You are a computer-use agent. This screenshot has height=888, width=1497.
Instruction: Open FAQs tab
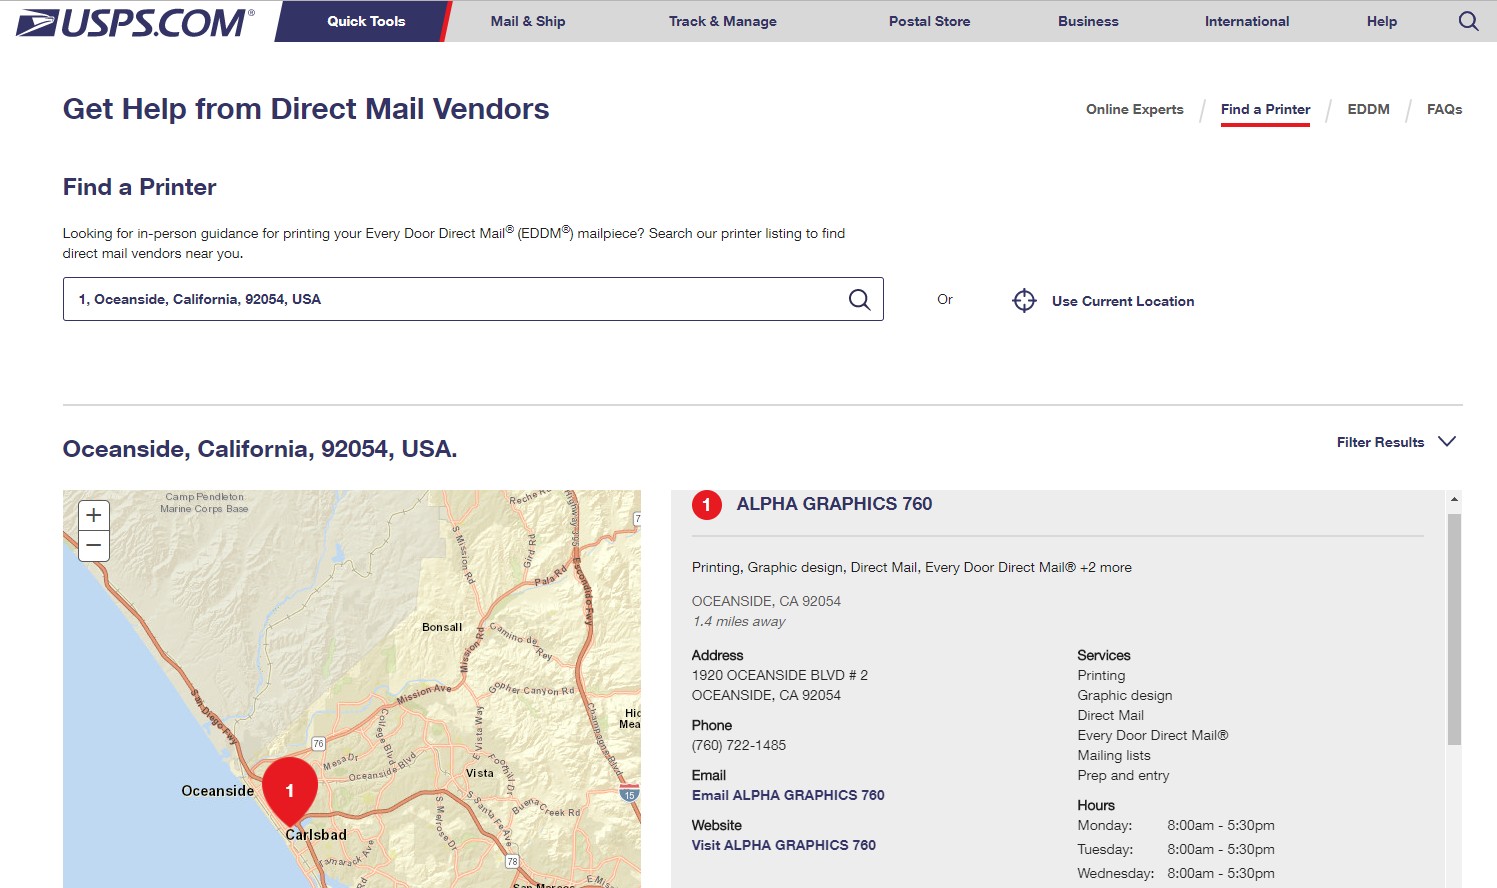click(1444, 109)
